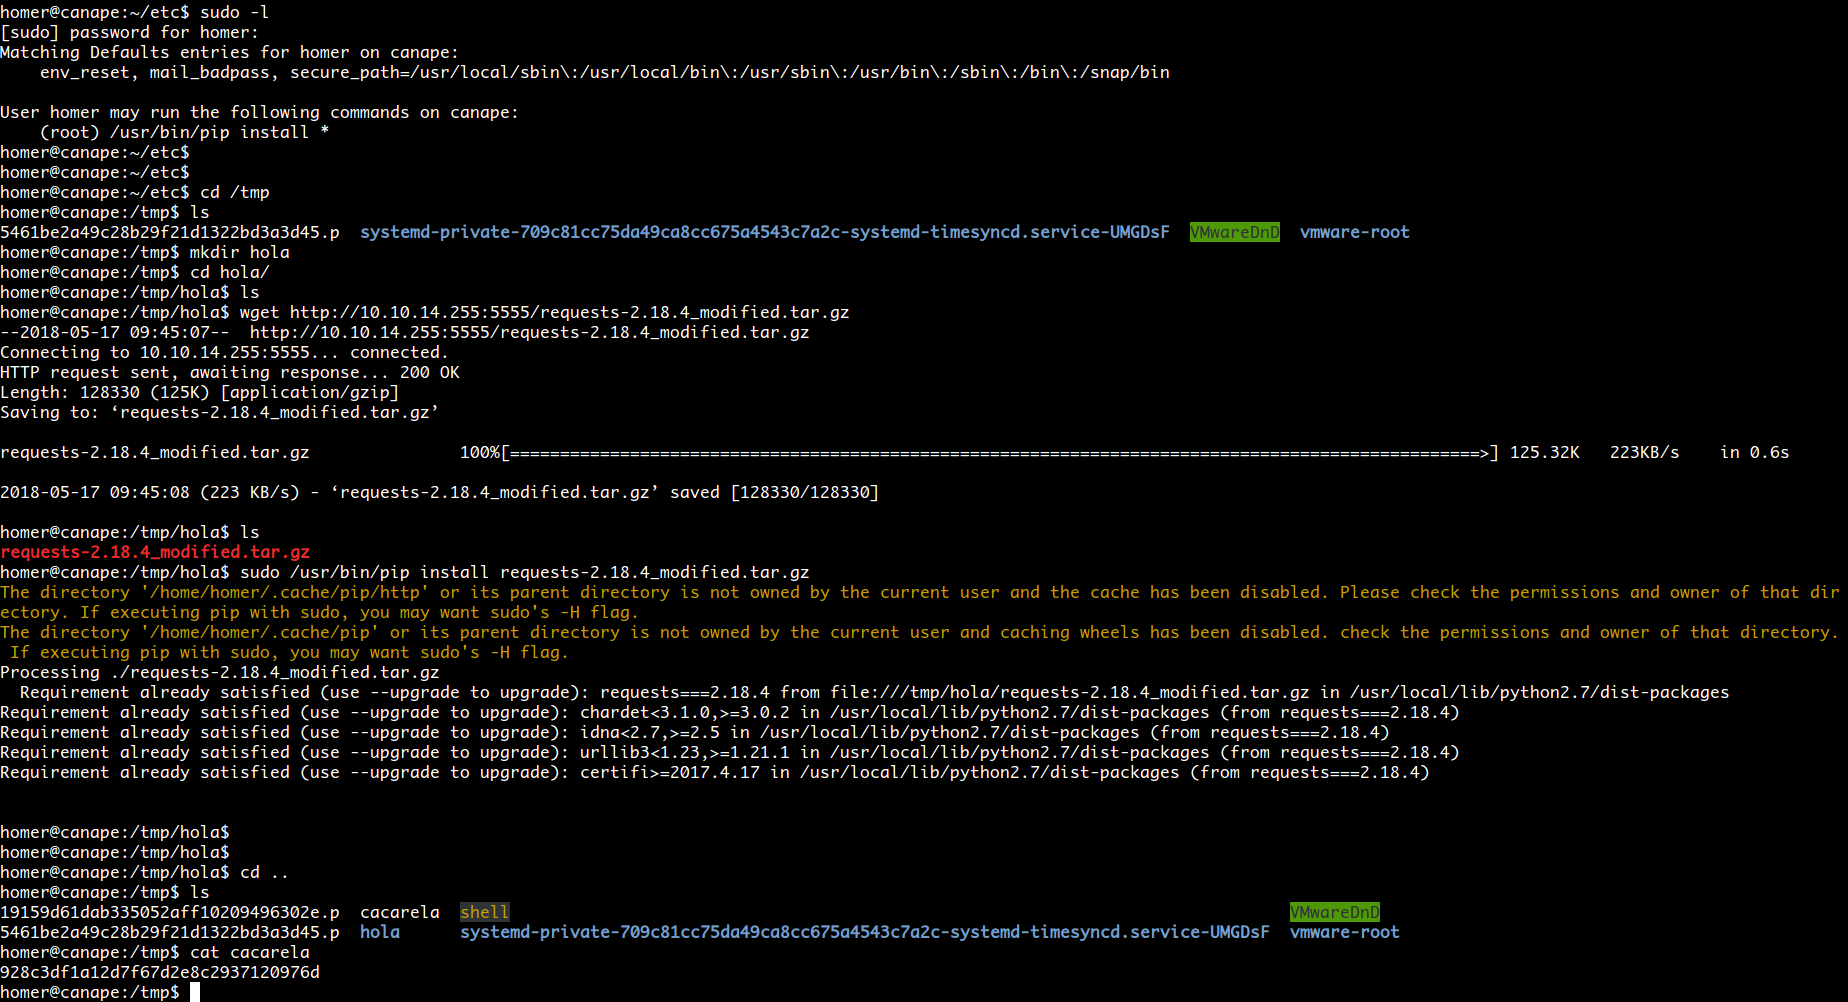The image size is (1848, 1002).
Task: Click vmware-root in first ls listing
Action: tap(1355, 232)
